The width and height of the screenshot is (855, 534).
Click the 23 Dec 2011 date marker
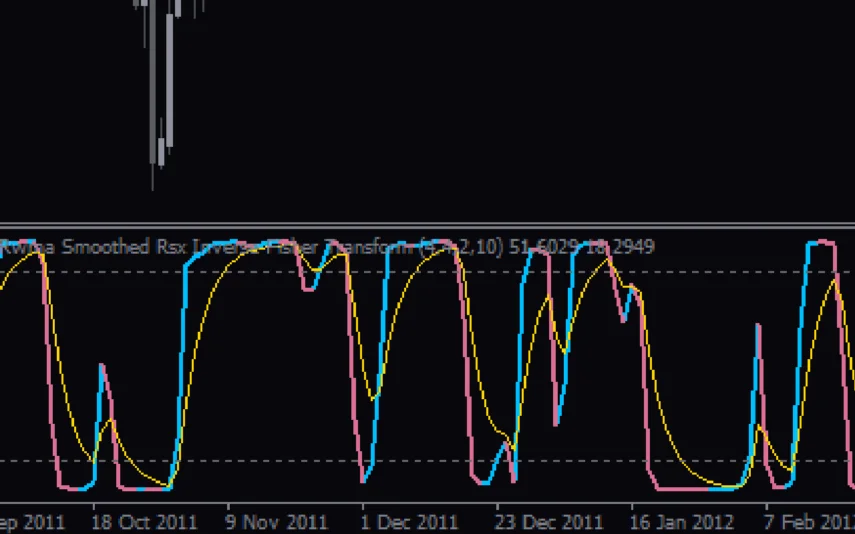tap(549, 522)
